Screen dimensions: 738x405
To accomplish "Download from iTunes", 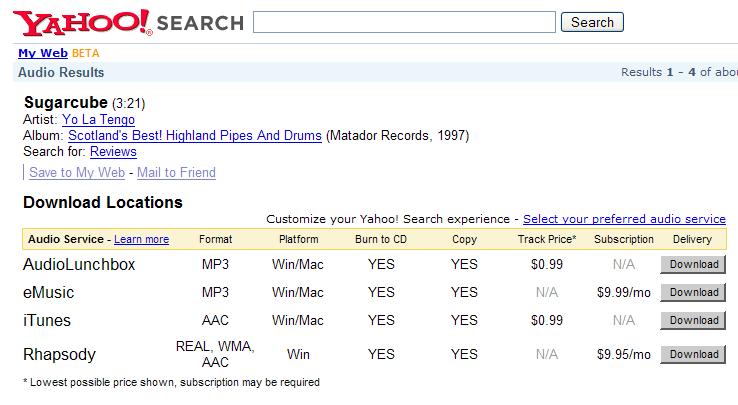I will pos(693,320).
